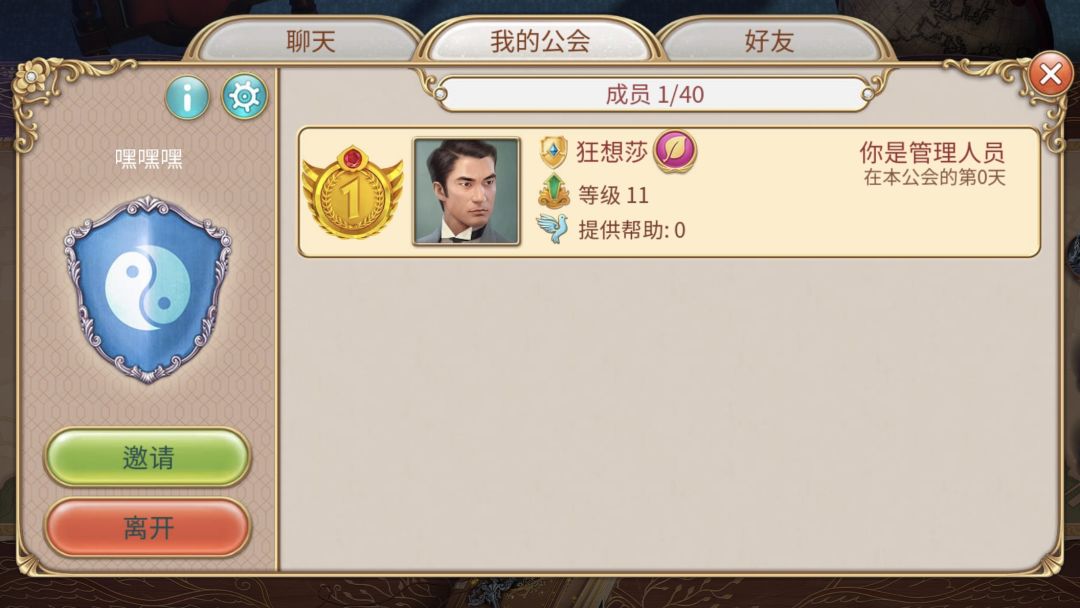
Task: Tap the blue gem shield rank icon
Action: click(554, 152)
